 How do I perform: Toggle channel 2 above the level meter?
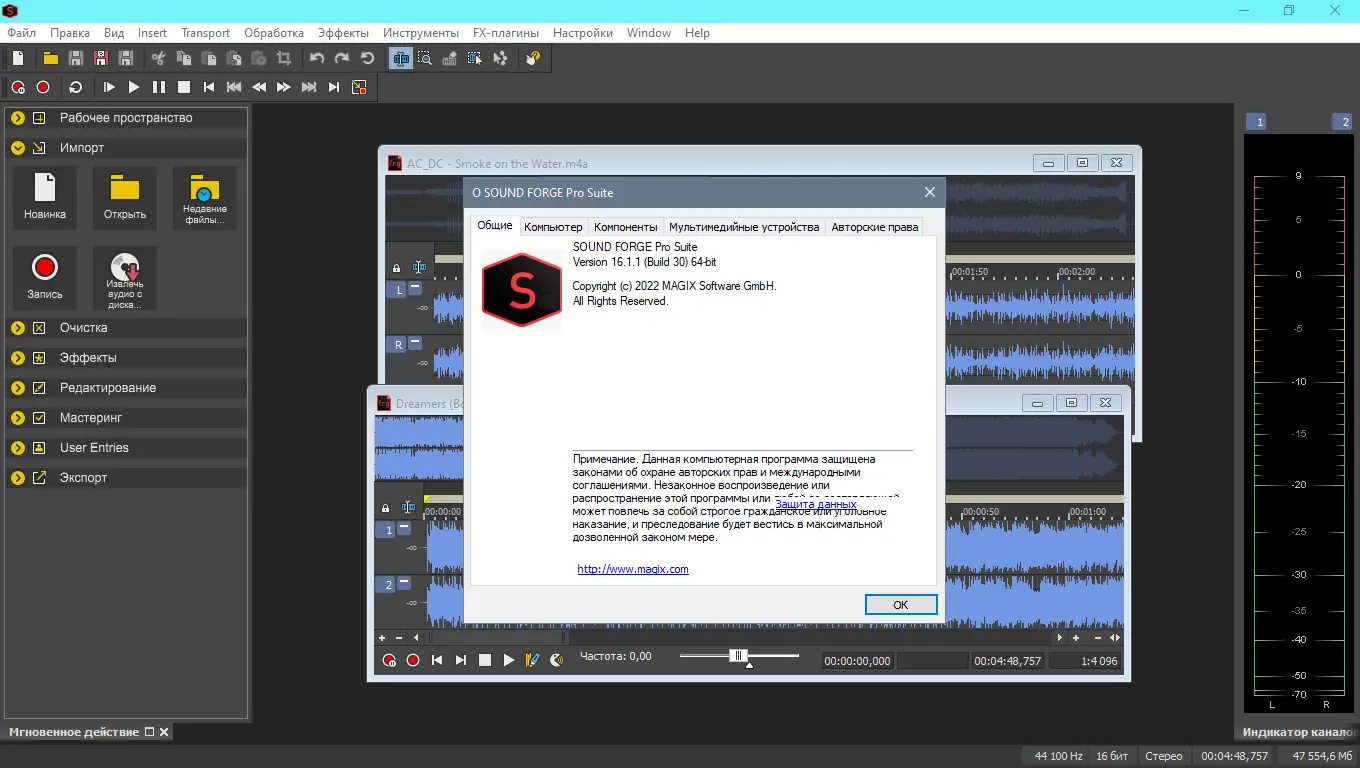[1341, 122]
